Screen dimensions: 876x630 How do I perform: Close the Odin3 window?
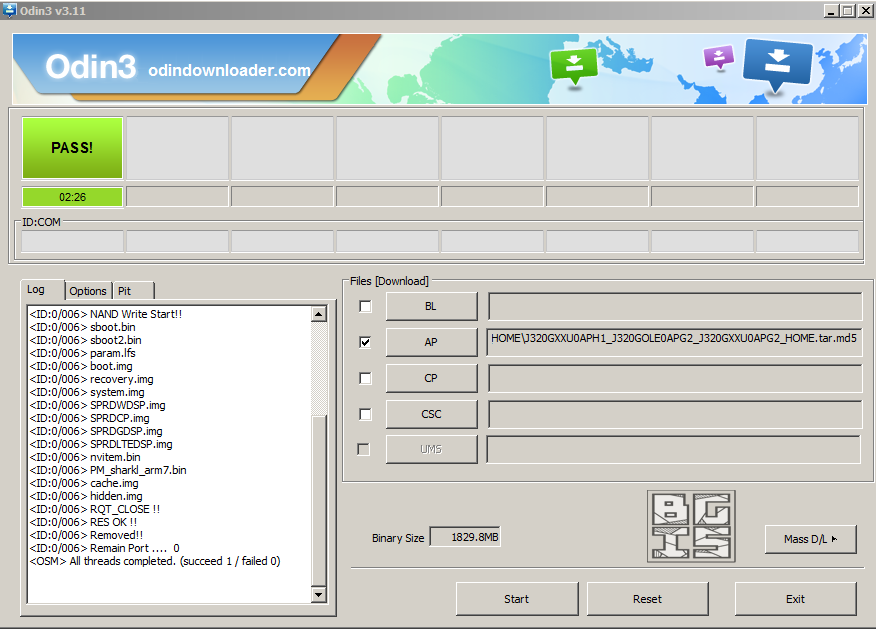(866, 10)
